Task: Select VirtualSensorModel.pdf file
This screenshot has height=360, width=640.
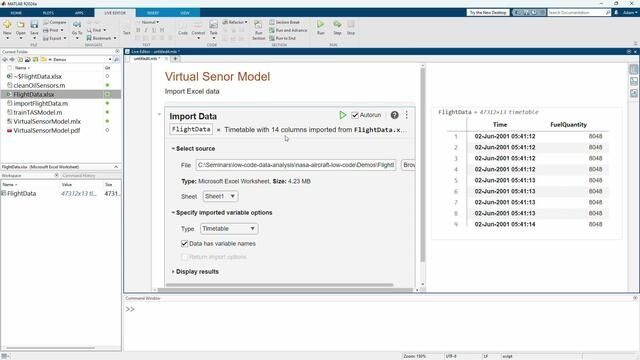Action: 47,131
